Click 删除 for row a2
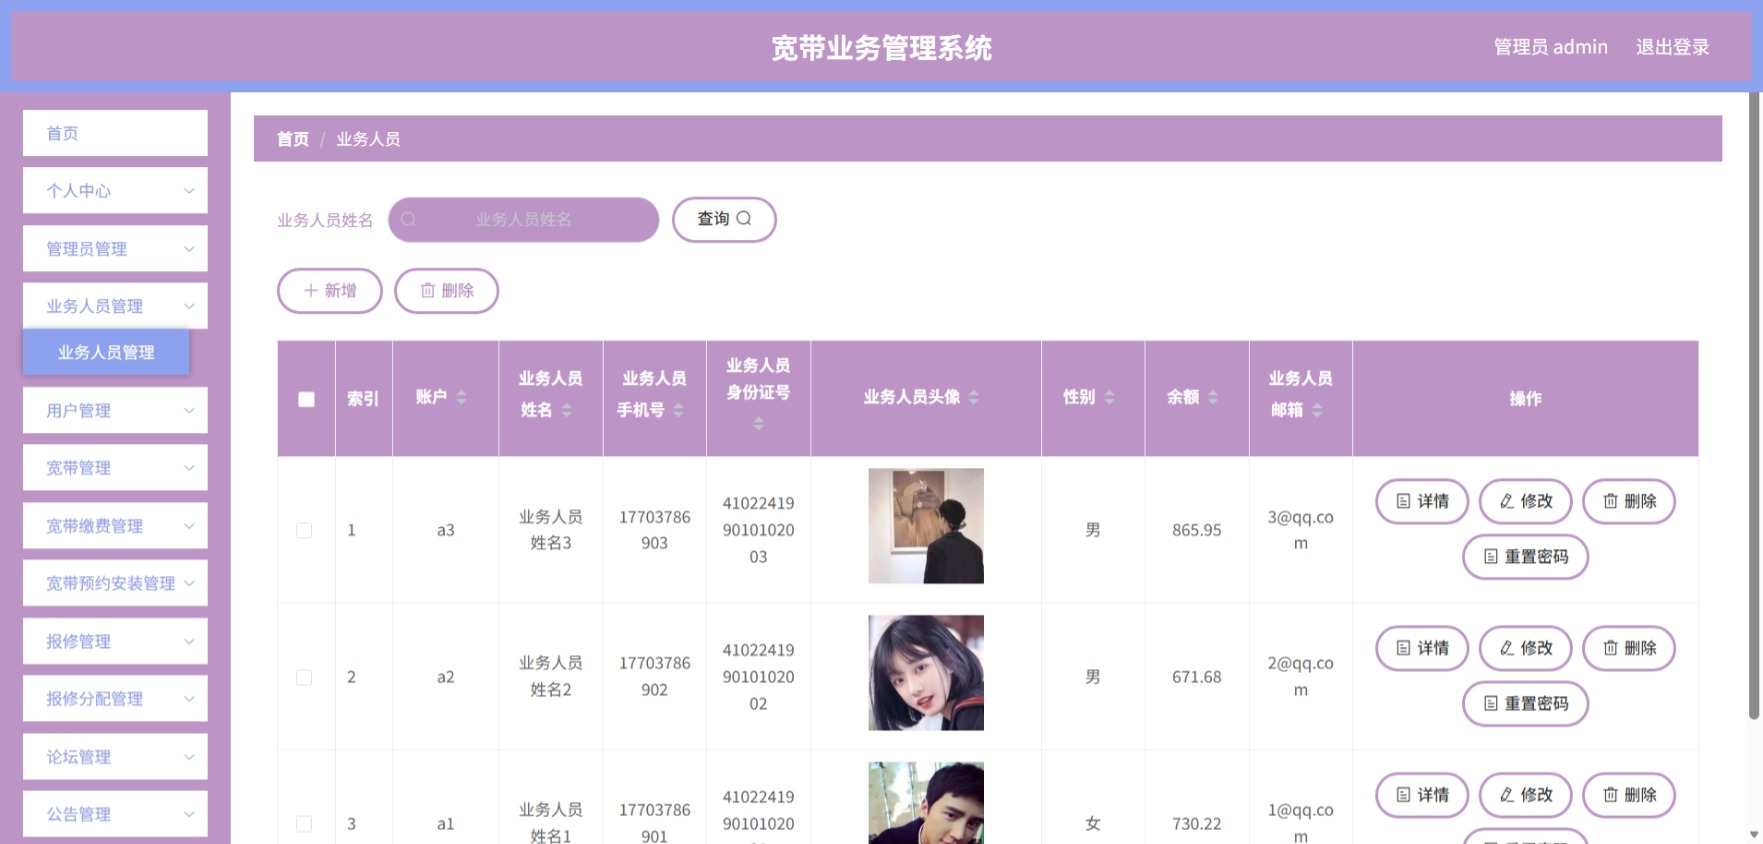 1629,648
